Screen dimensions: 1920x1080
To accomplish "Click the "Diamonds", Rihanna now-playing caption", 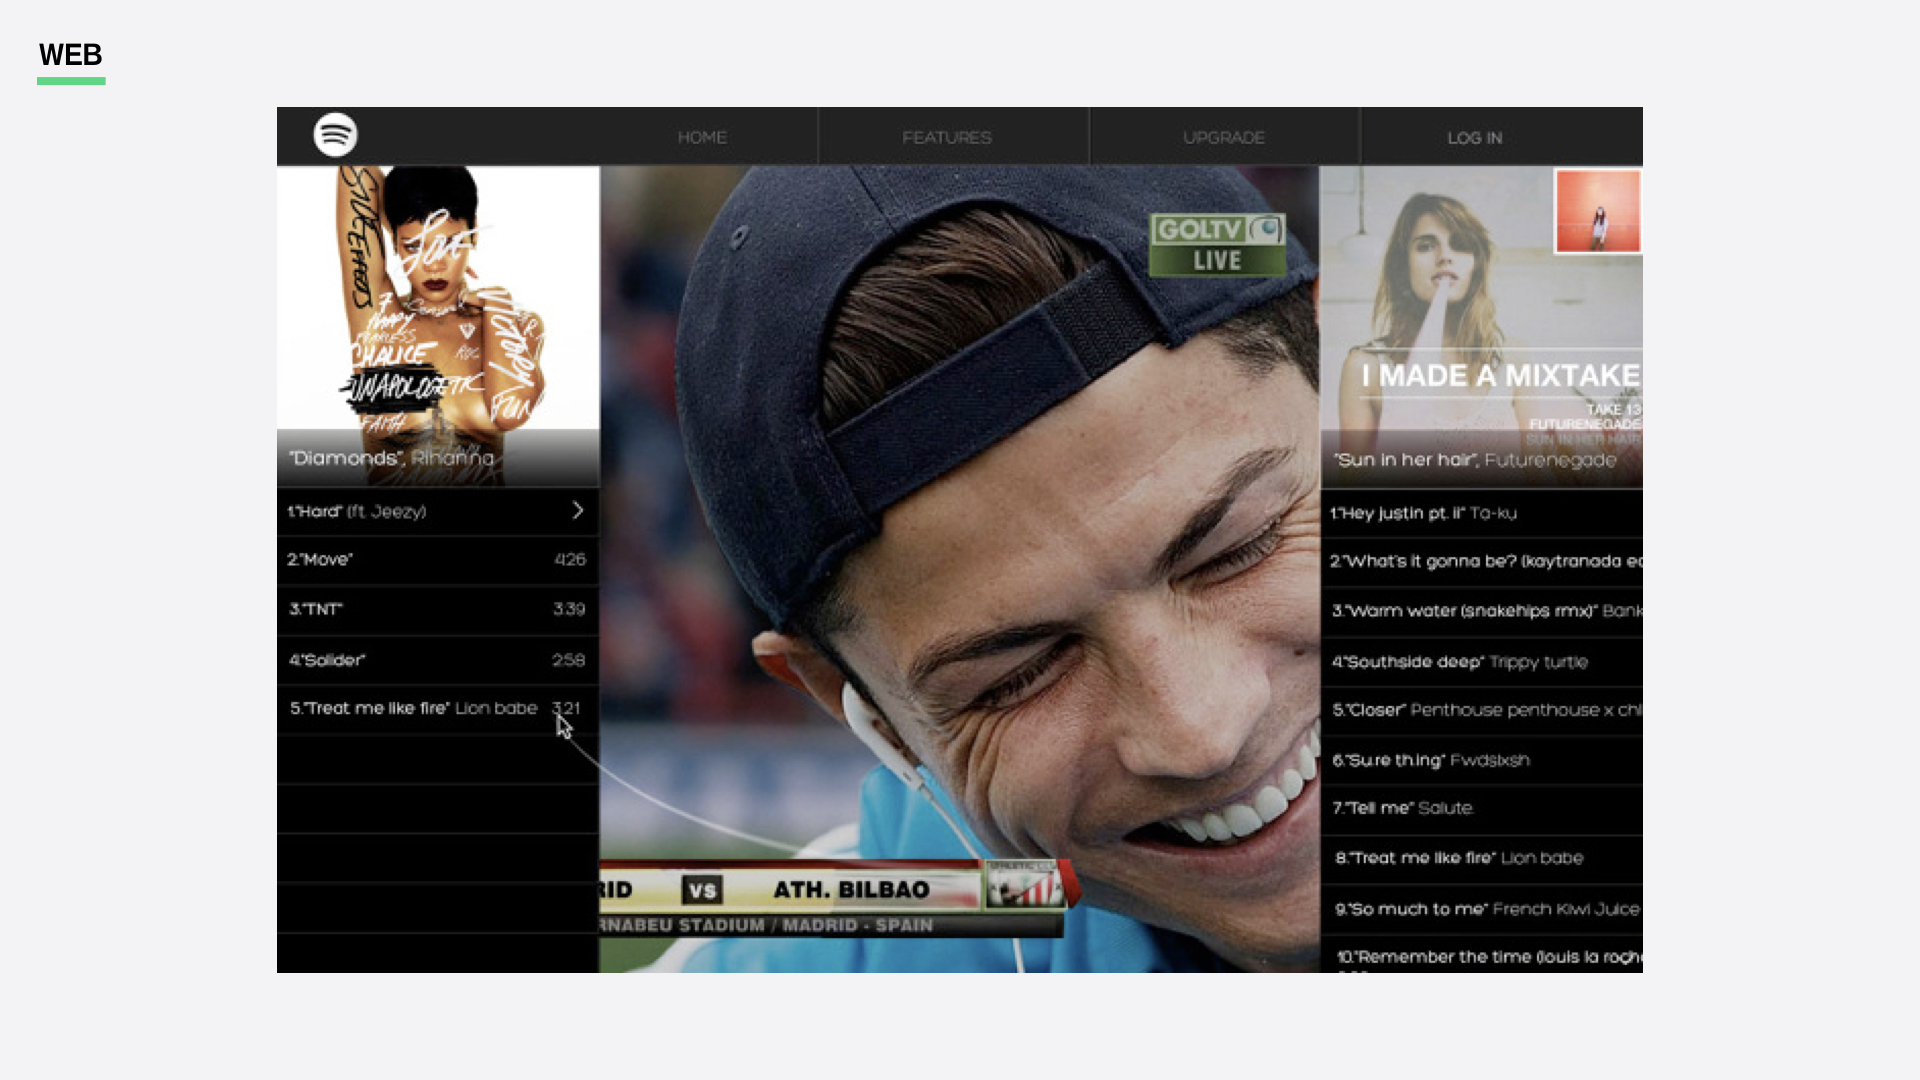I will (x=392, y=458).
